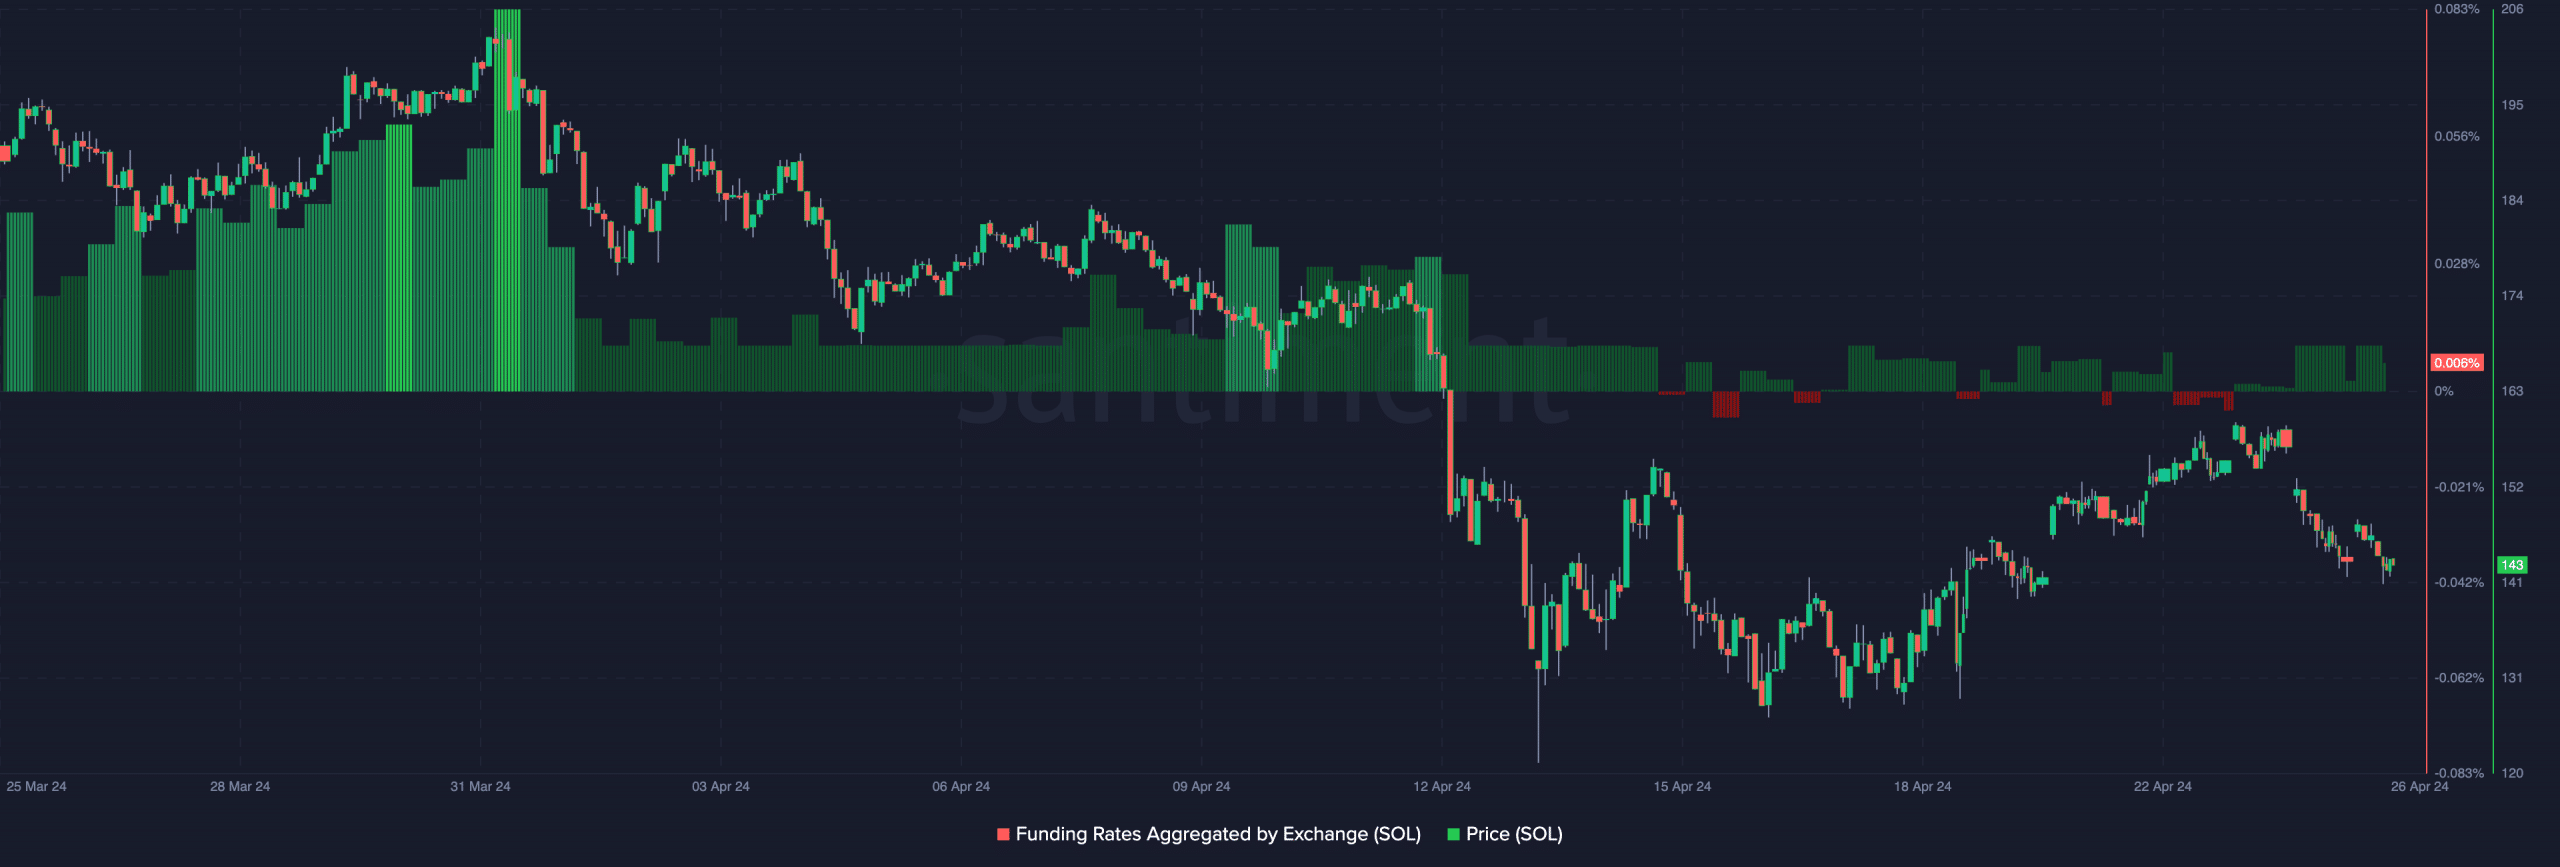The image size is (2560, 867).
Task: Click the tallest bright green funding bar near 31 Mar
Action: click(507, 200)
